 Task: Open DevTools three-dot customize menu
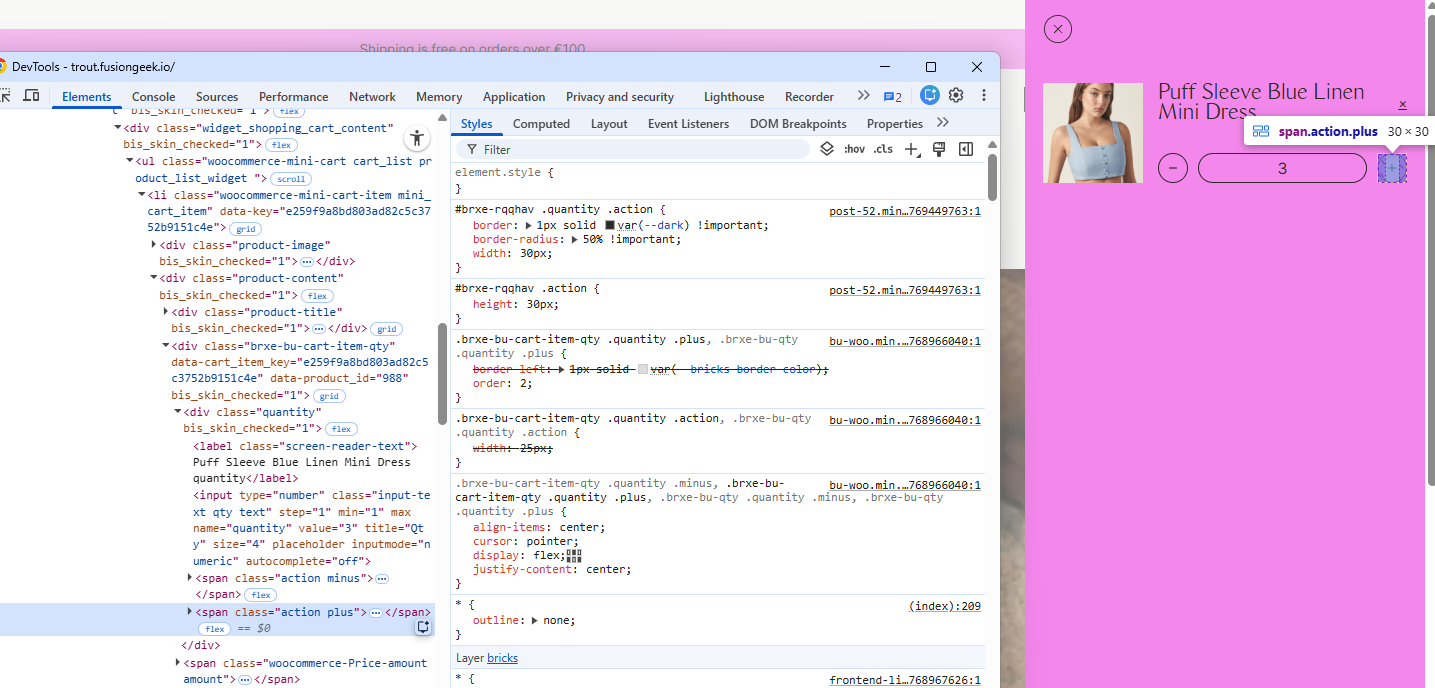(x=984, y=96)
